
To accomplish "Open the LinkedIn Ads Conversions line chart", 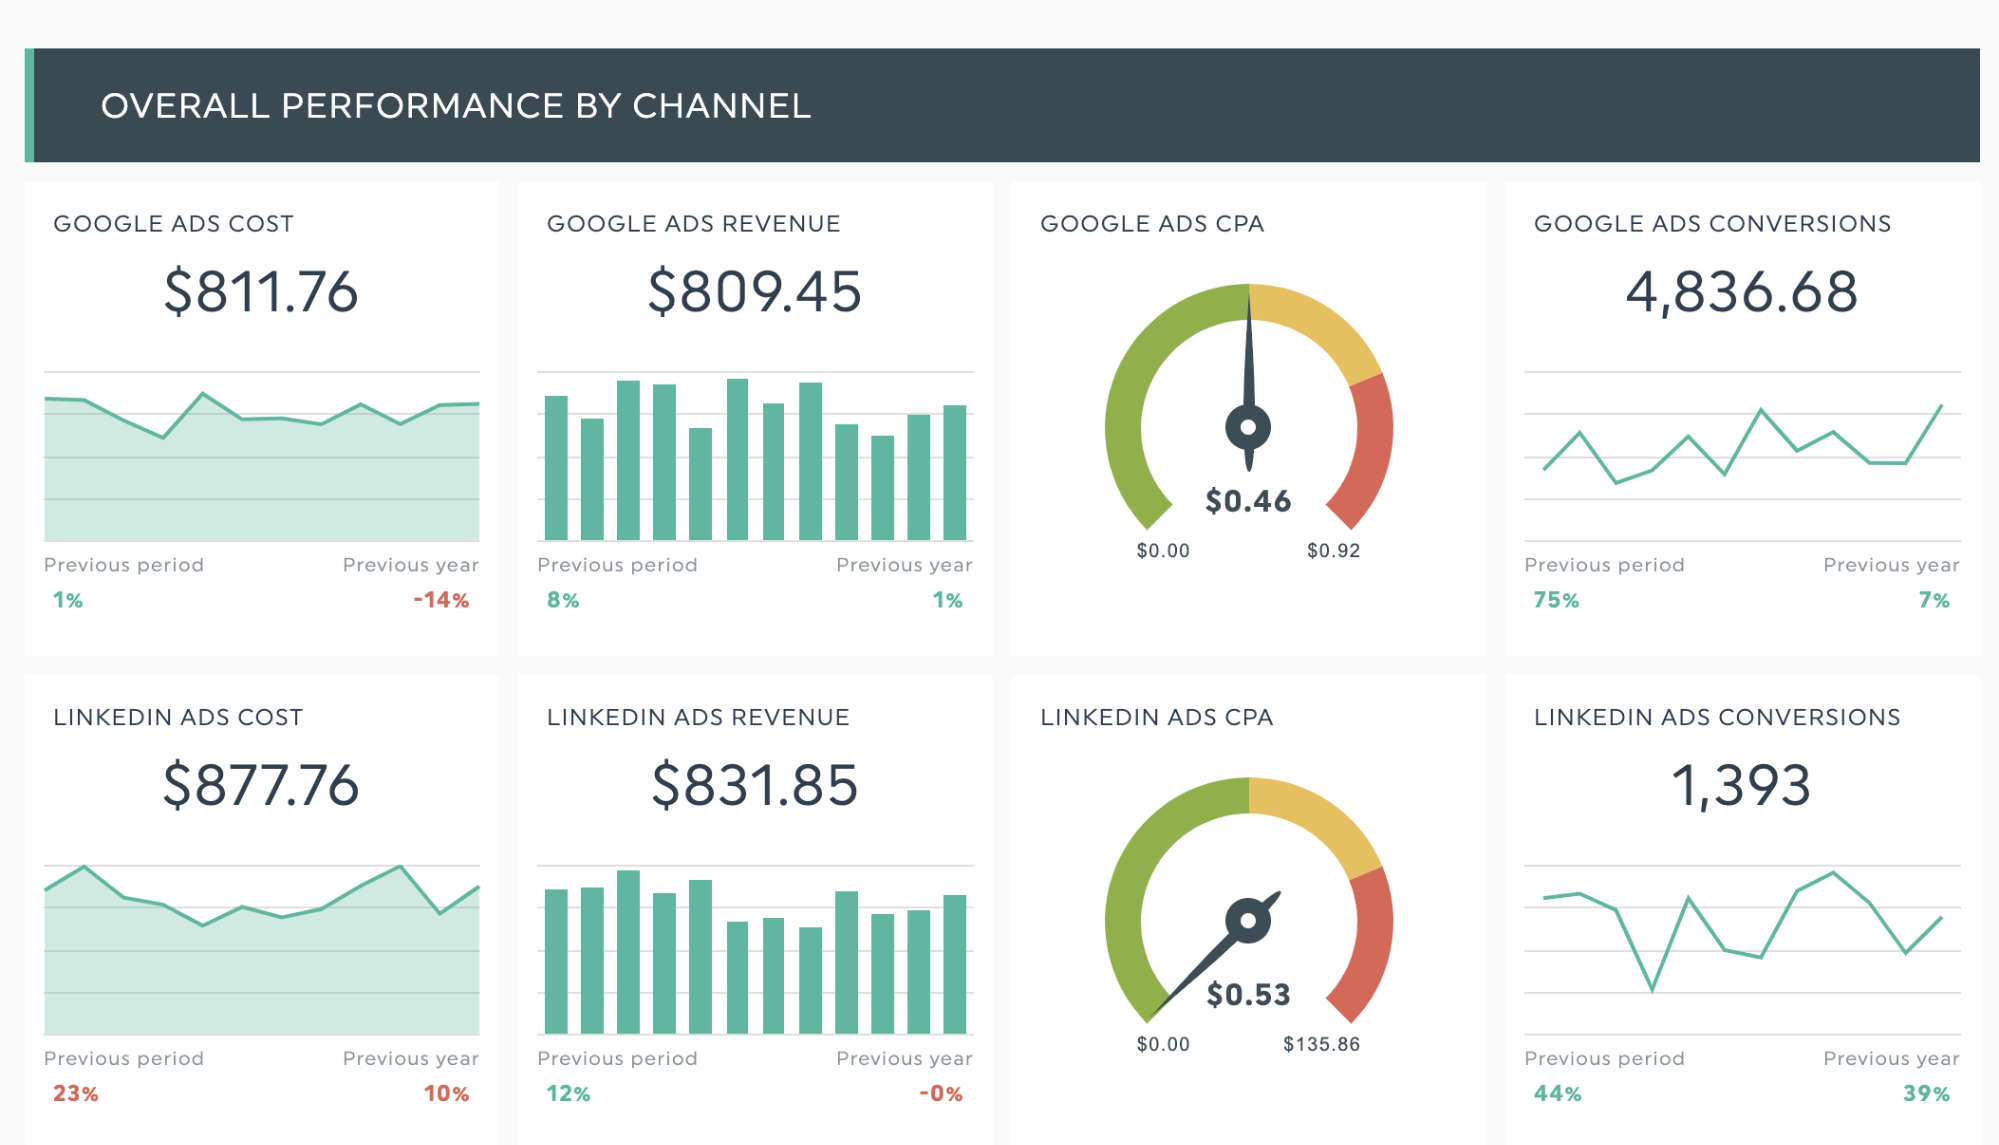I will pyautogui.click(x=1742, y=950).
